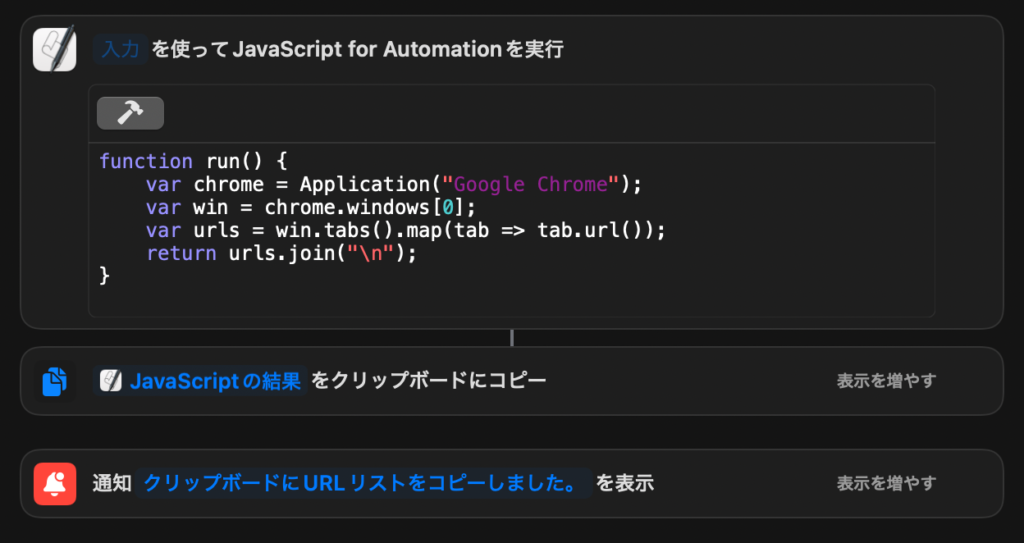Click the 通知 label on notification action
This screenshot has height=543, width=1024.
click(111, 484)
